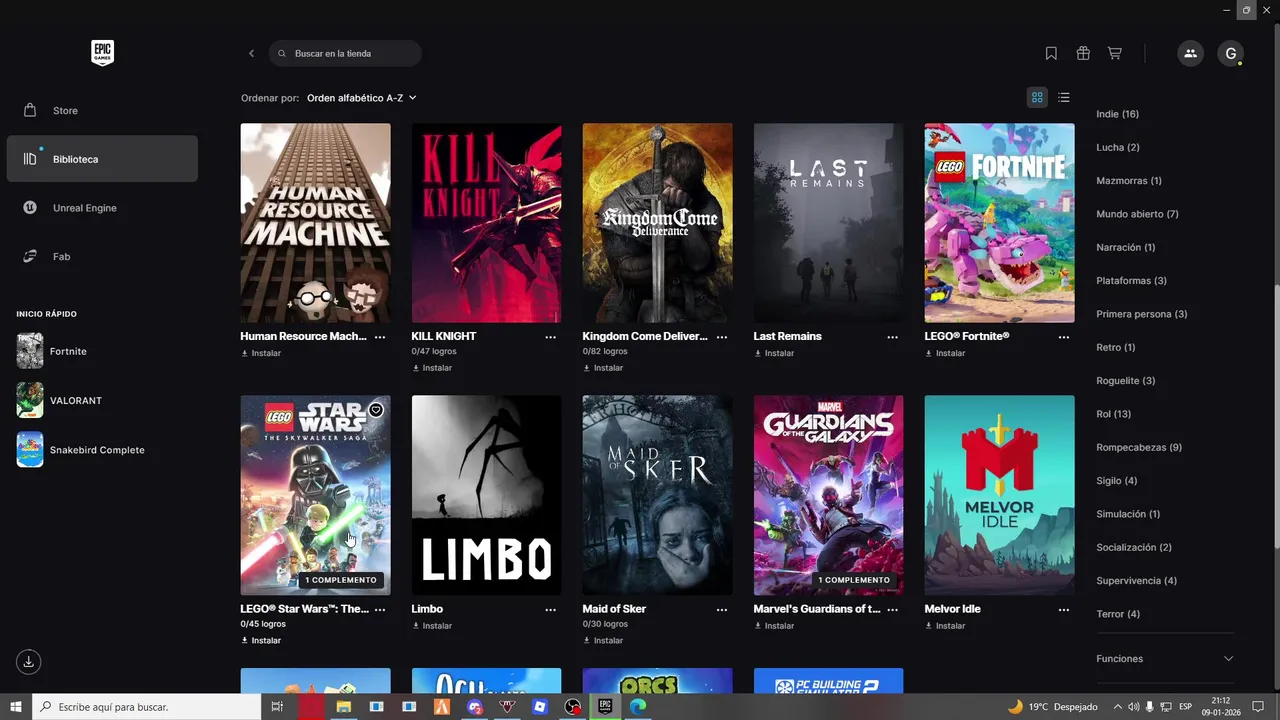The width and height of the screenshot is (1280, 720).
Task: Filter by Rompecabezas (9) genre
Action: point(1139,447)
